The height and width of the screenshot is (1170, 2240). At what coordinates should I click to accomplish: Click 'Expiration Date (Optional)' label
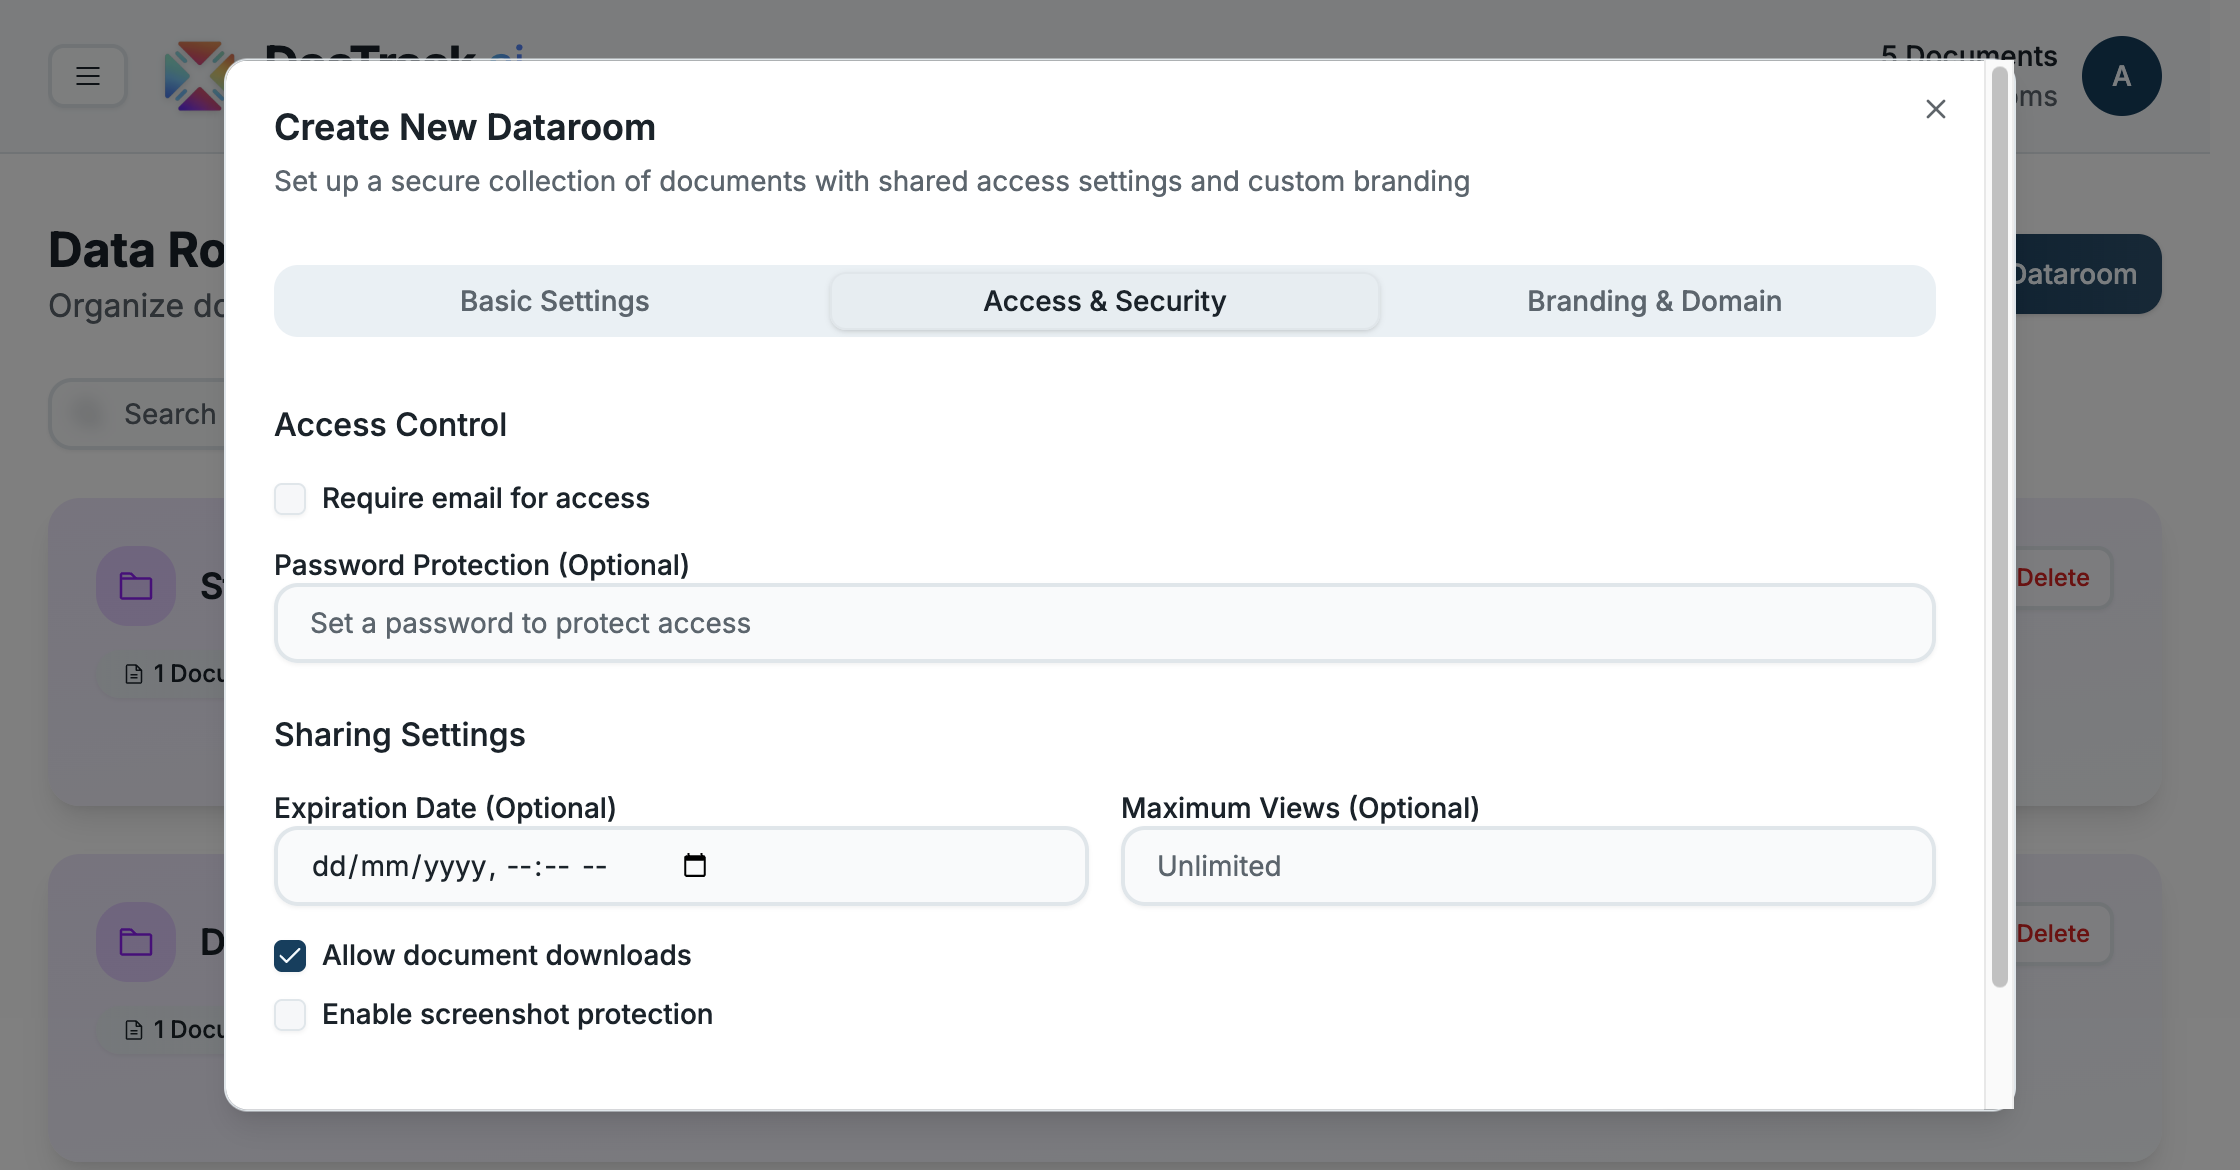pos(445,808)
